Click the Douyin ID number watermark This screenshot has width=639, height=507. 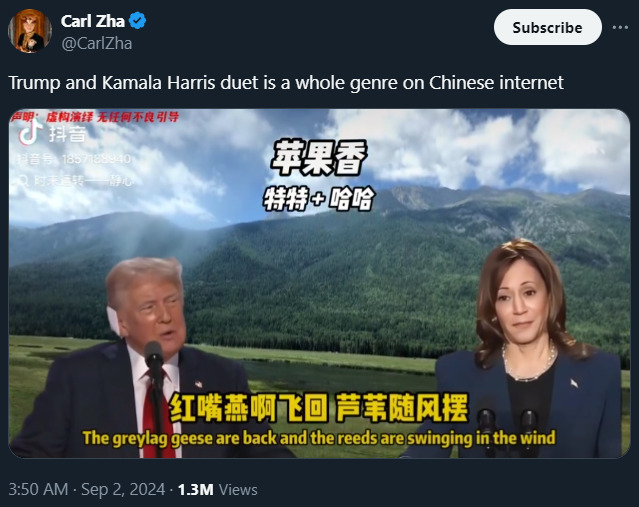pos(74,159)
